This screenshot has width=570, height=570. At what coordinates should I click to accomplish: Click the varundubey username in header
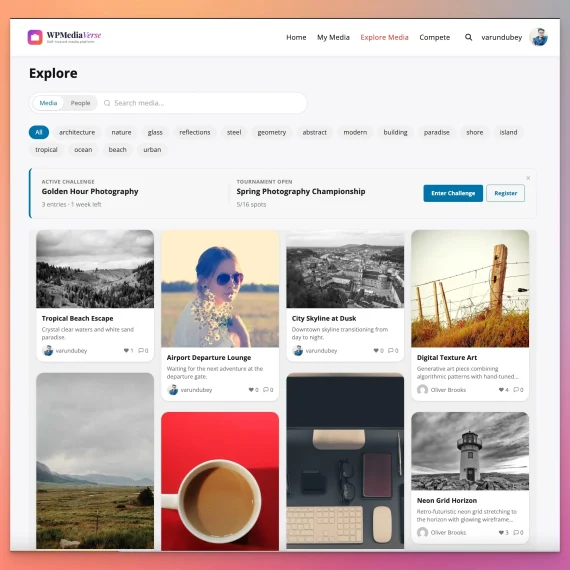pyautogui.click(x=502, y=37)
